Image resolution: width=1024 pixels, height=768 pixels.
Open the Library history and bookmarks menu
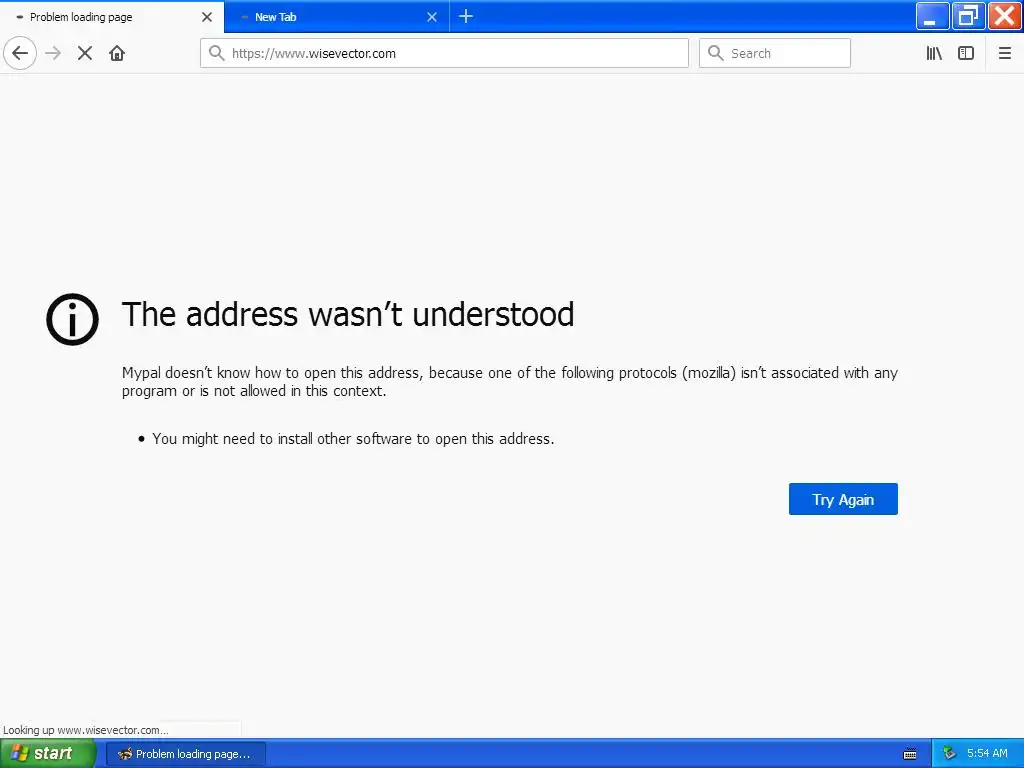point(934,53)
